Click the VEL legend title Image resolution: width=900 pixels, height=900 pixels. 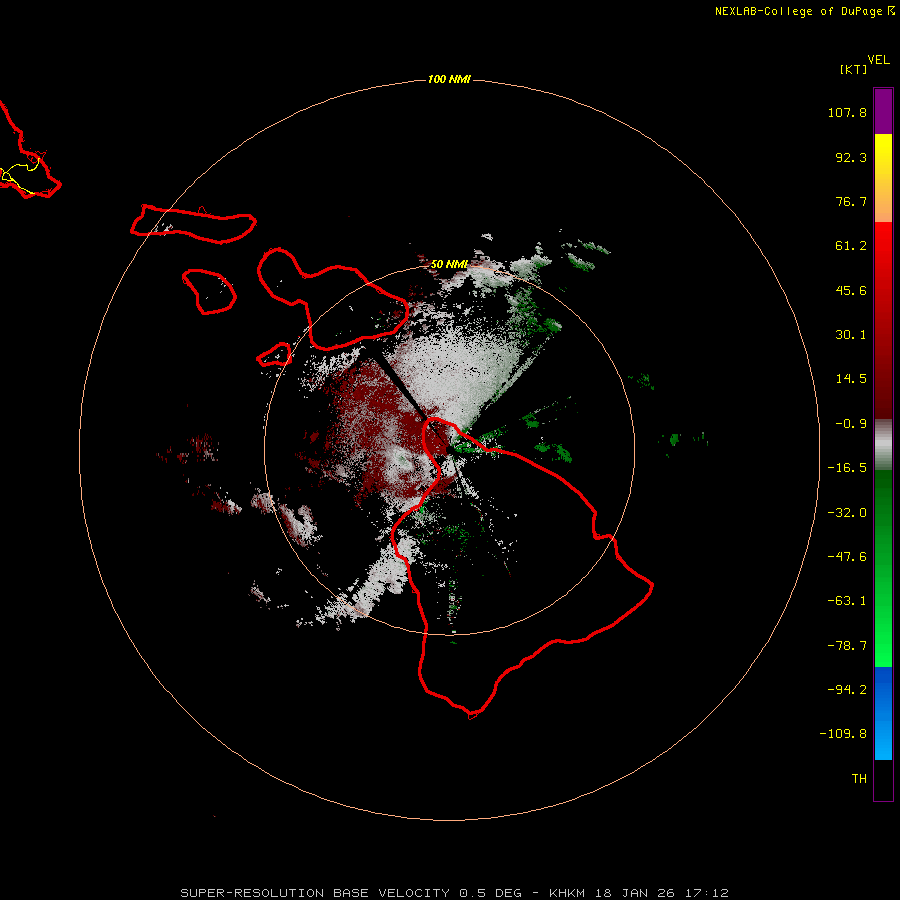click(878, 60)
